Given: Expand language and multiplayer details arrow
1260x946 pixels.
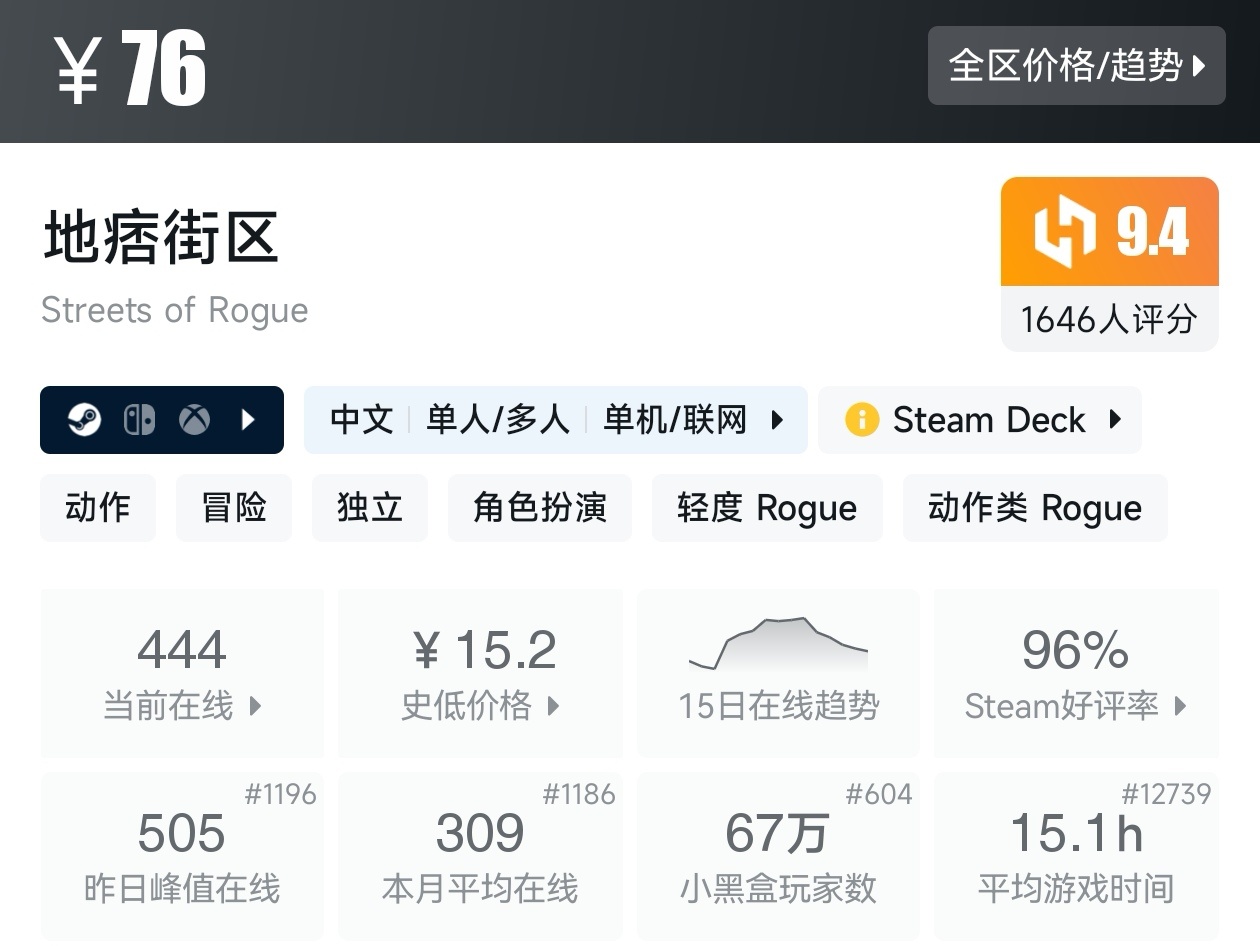Looking at the screenshot, I should pyautogui.click(x=777, y=420).
